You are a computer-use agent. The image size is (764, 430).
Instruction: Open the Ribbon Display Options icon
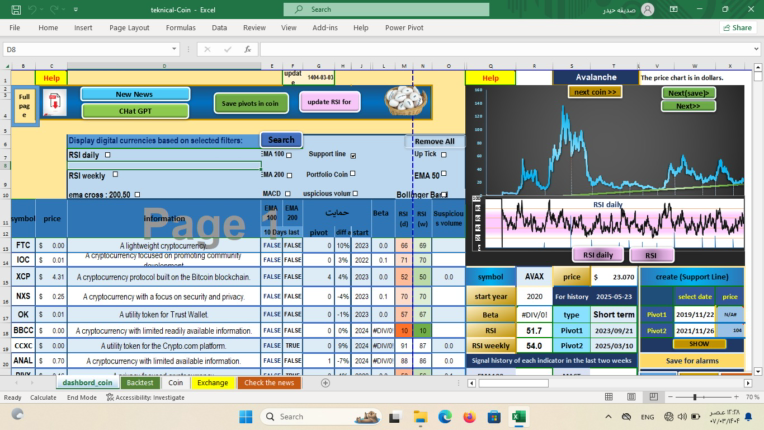[x=673, y=9]
